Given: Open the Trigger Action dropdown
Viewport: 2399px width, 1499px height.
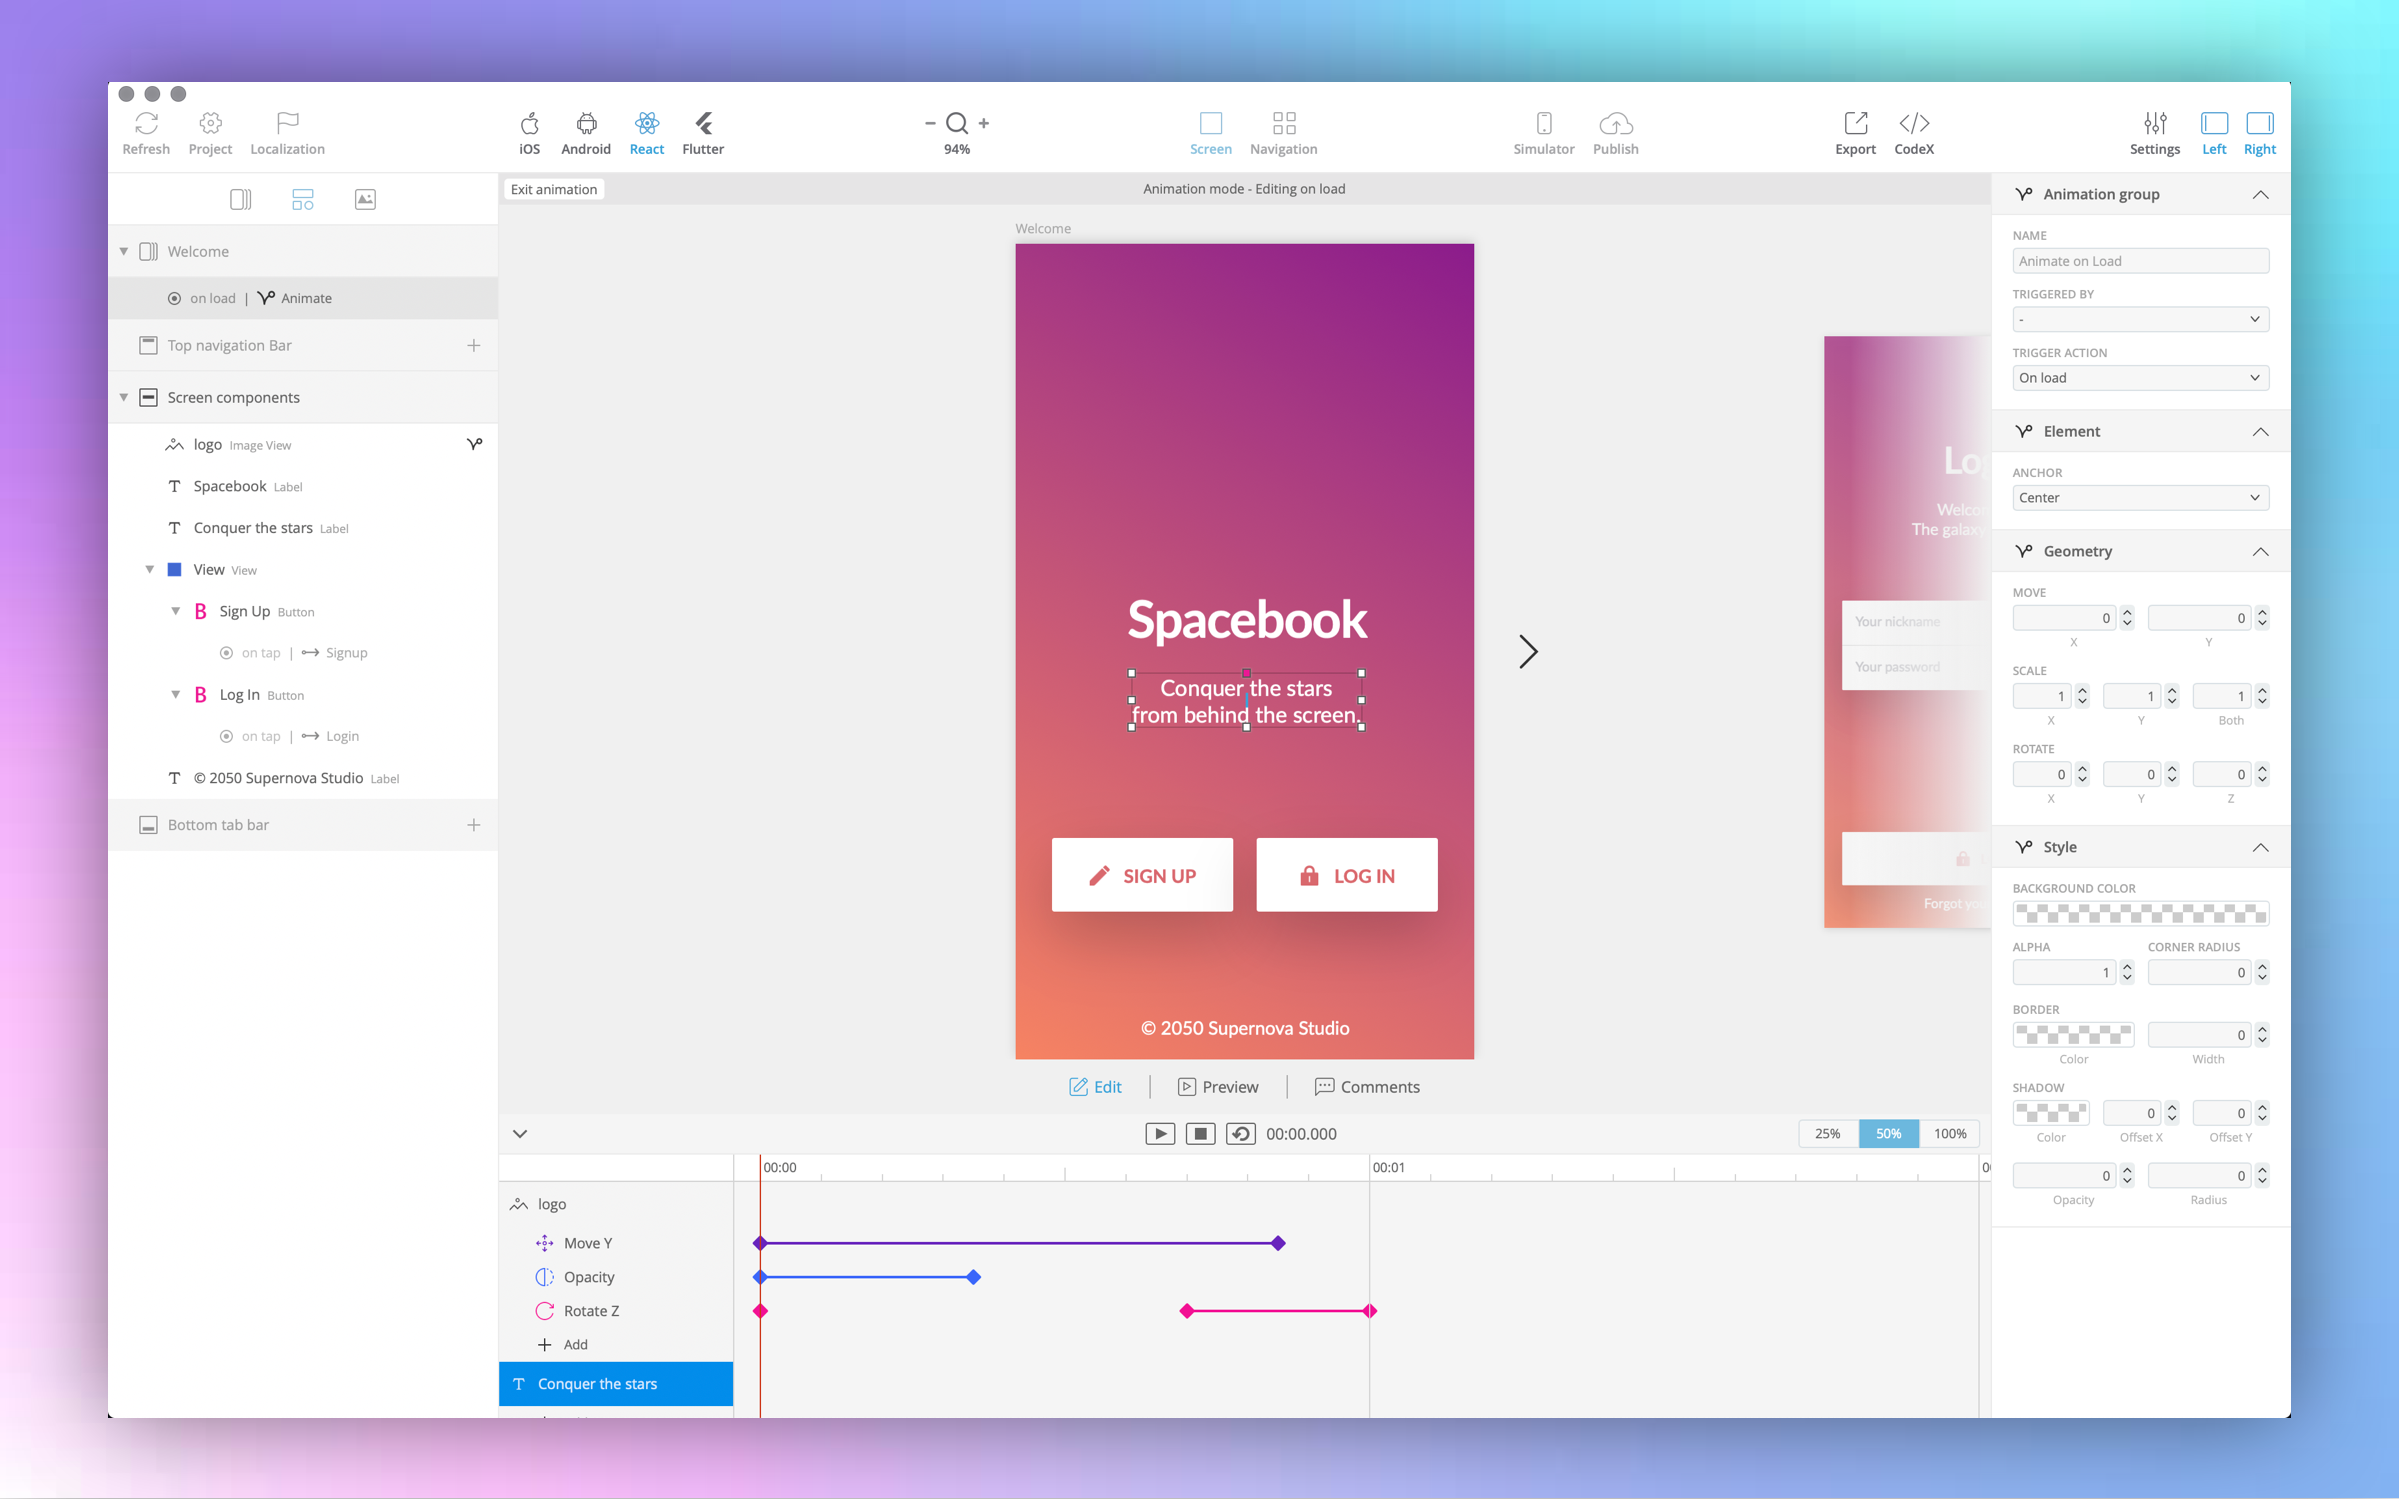Looking at the screenshot, I should tap(2139, 378).
